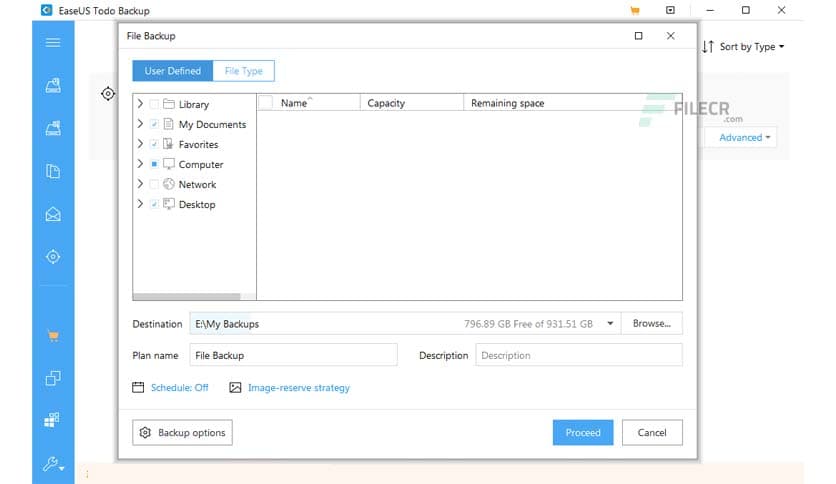Click the boxed down-arrow icon in title bar
This screenshot has height=484, width=836.
(x=670, y=10)
